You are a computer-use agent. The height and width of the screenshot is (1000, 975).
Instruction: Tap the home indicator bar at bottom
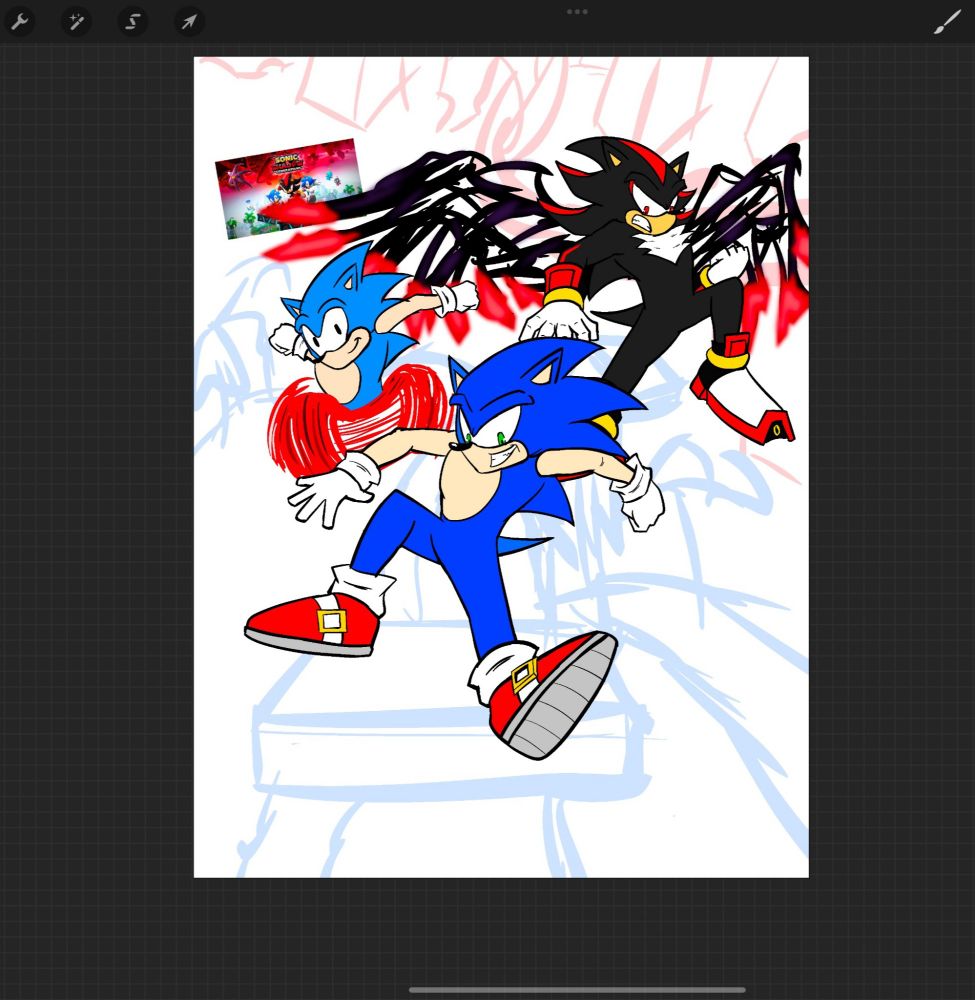coord(577,990)
